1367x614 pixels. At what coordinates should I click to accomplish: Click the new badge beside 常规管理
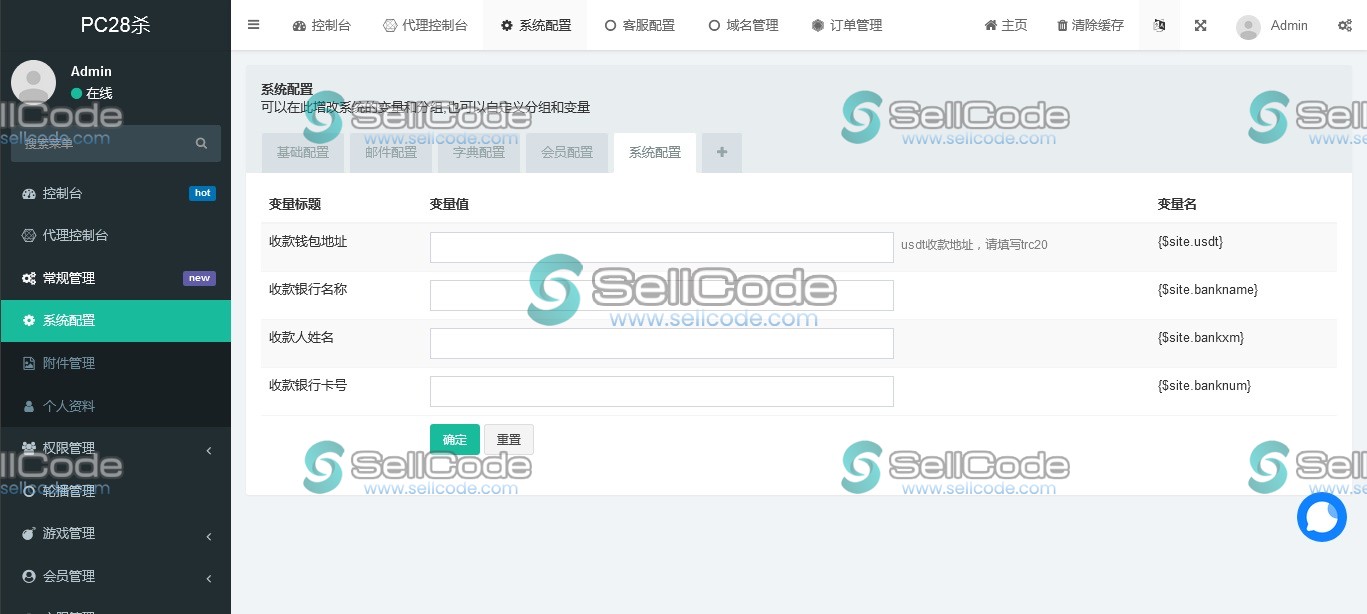199,278
